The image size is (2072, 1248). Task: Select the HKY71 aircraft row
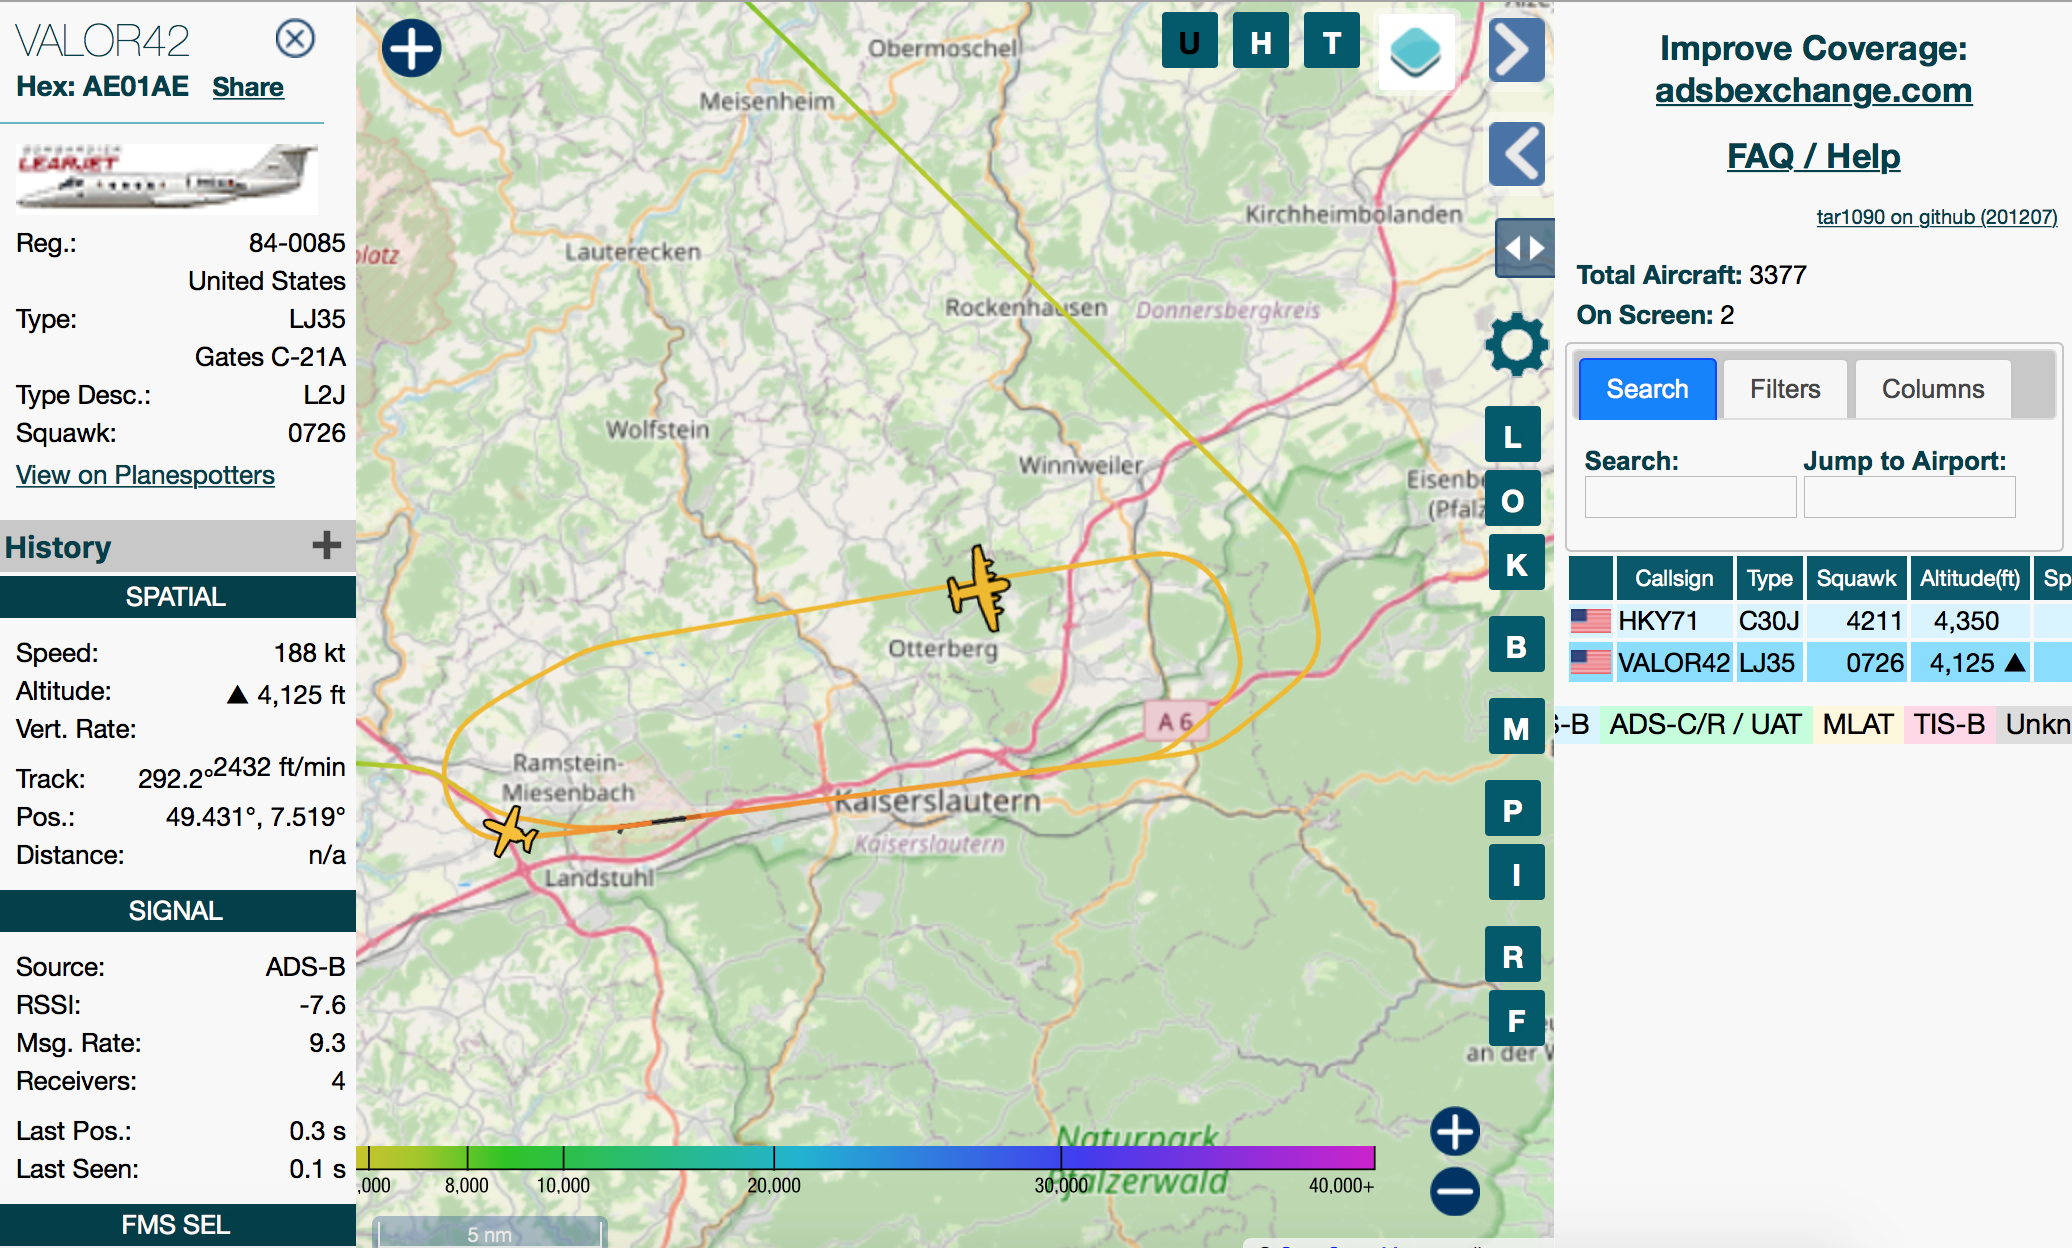tap(1820, 620)
